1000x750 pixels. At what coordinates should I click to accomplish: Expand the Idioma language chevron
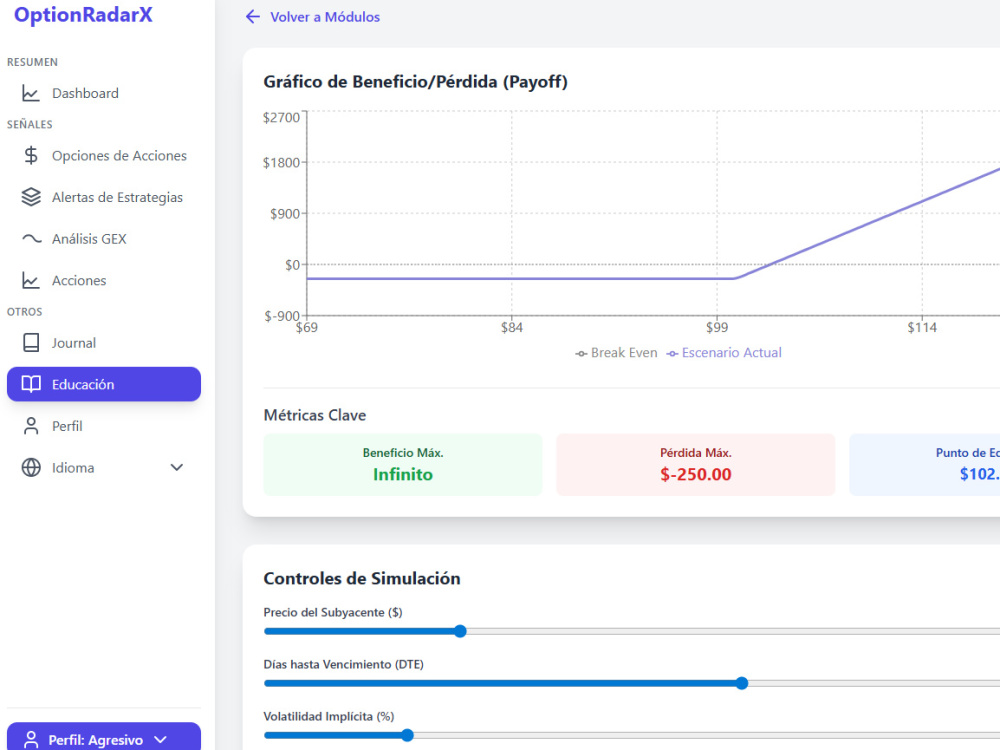(x=177, y=467)
